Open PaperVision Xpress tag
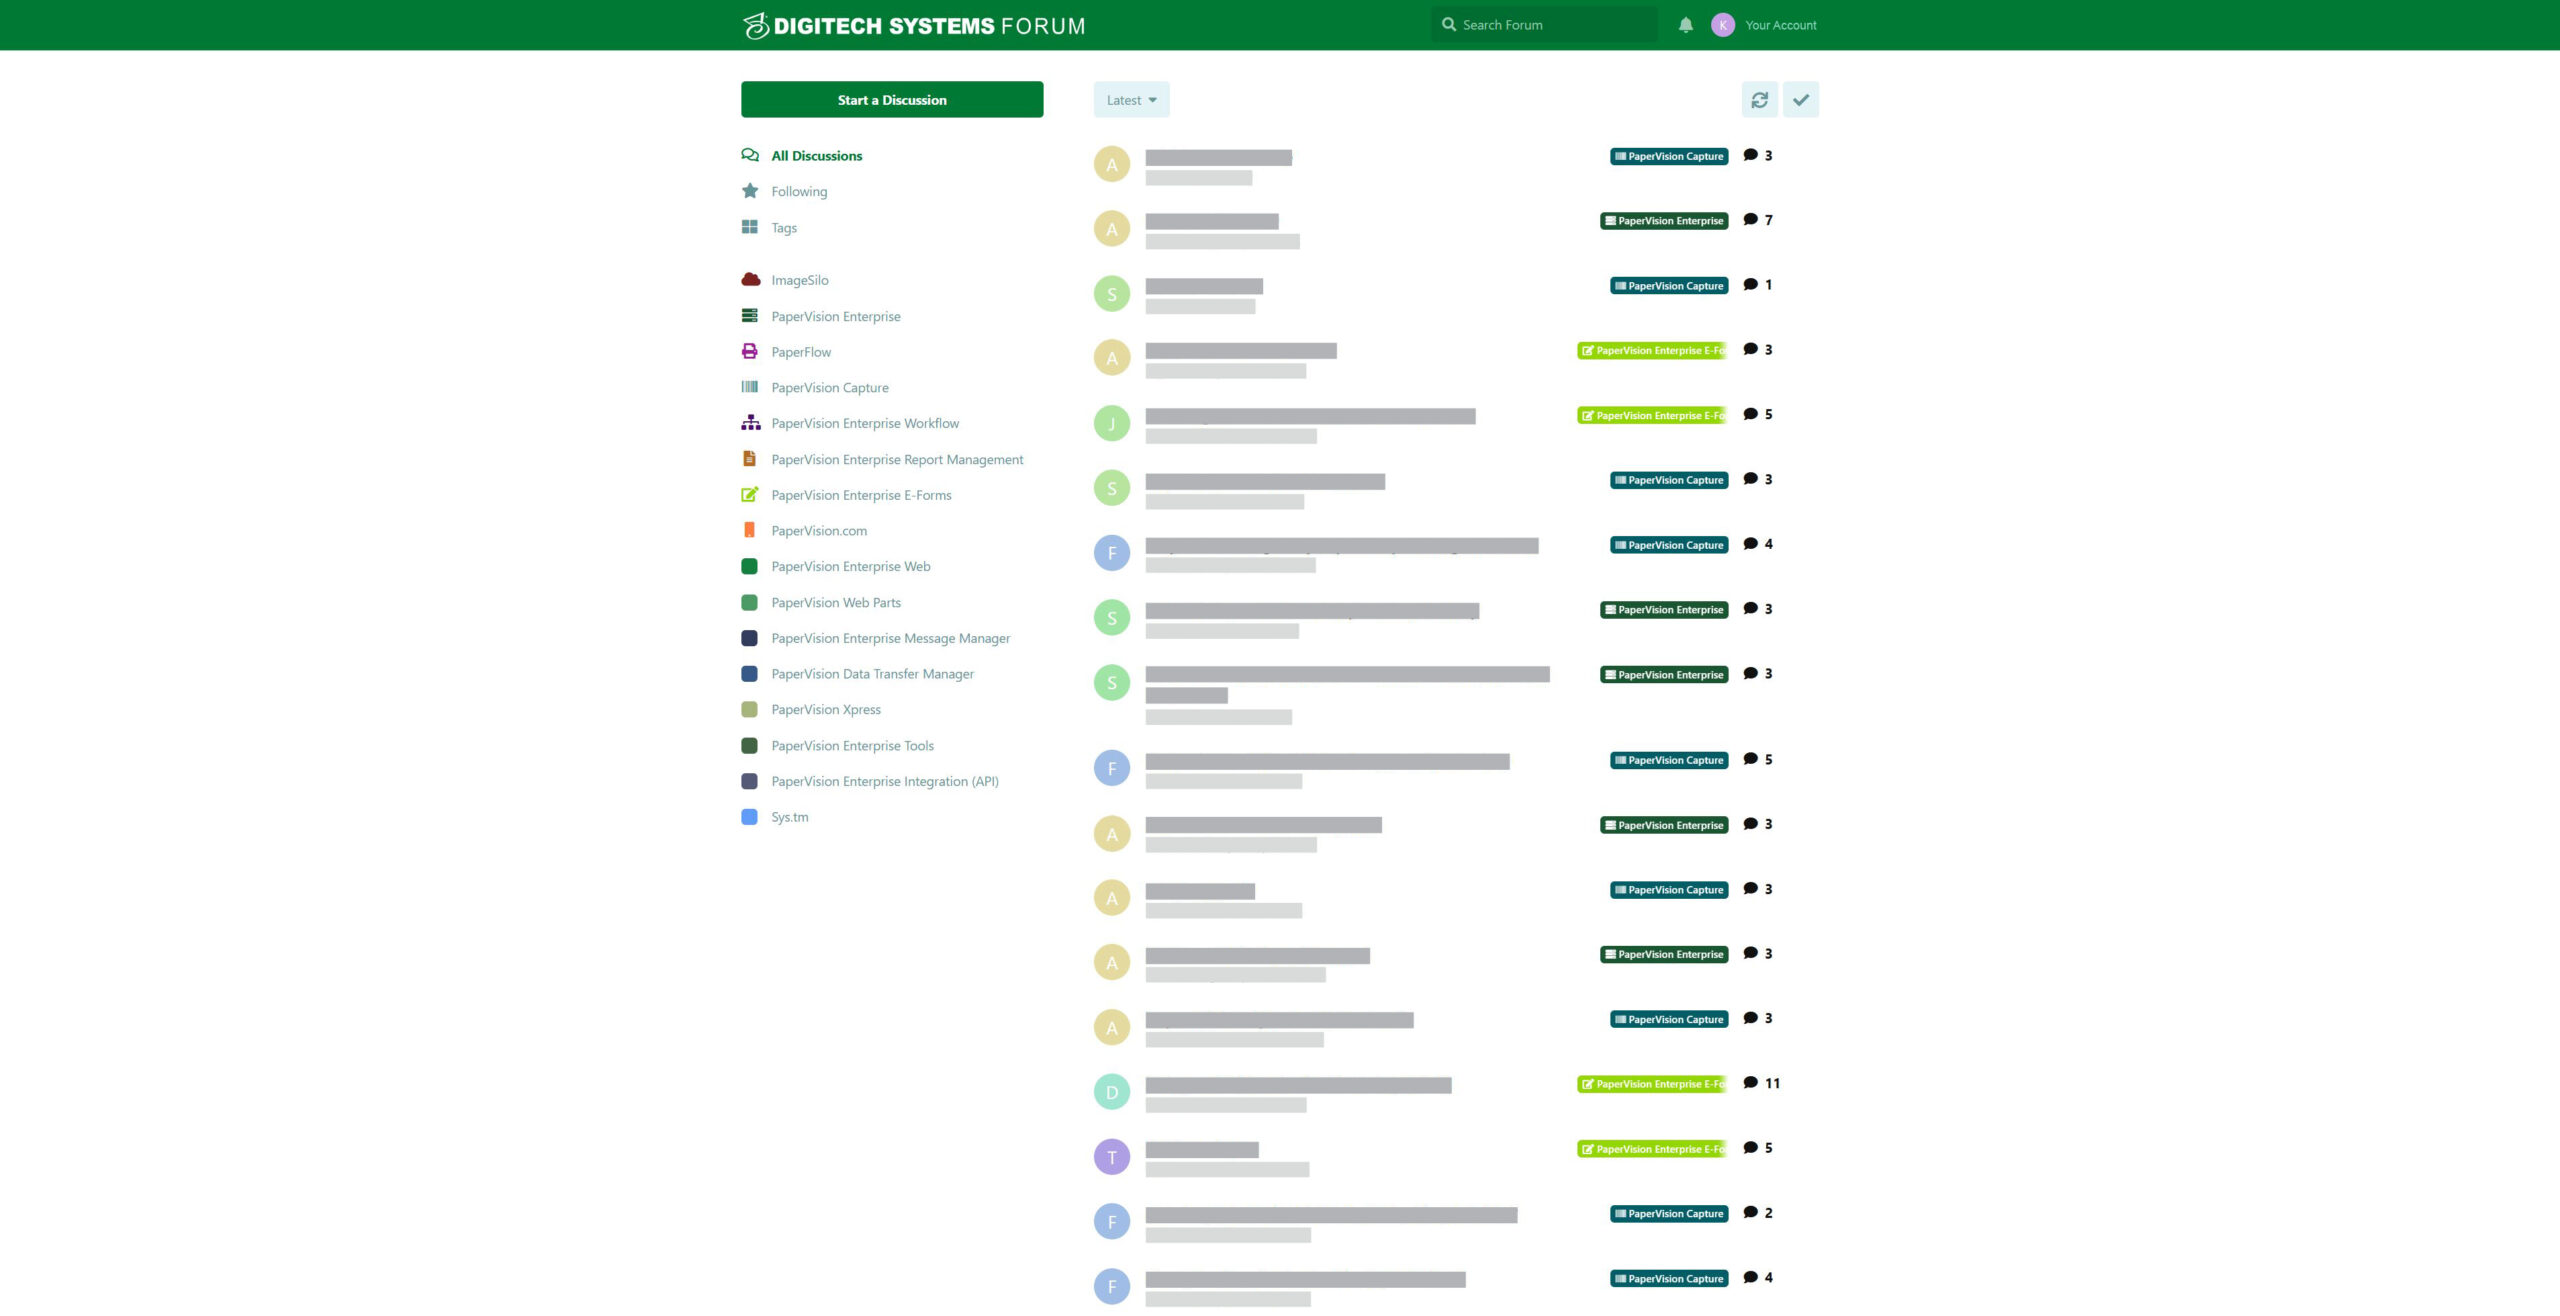The height and width of the screenshot is (1316, 2560). 826,709
